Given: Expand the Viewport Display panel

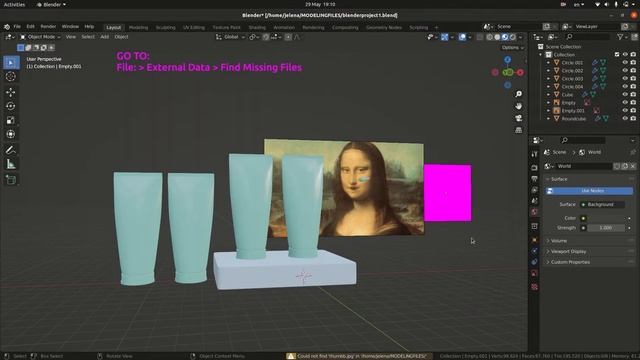Looking at the screenshot, I should coord(589,251).
